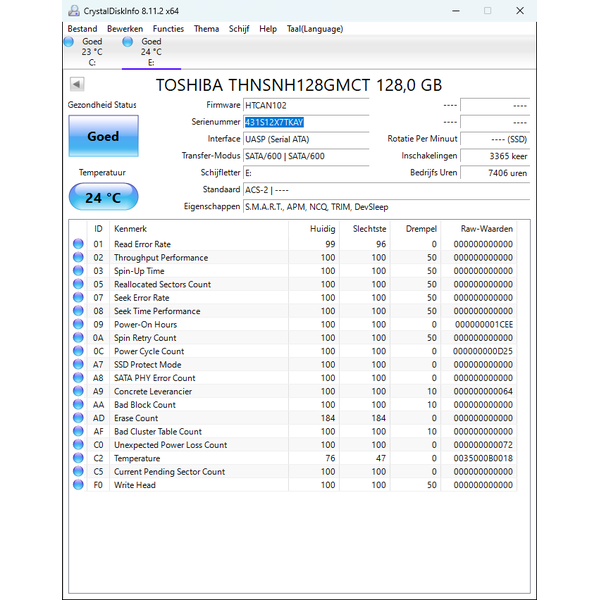Select raw value '000000000D25'
The width and height of the screenshot is (600, 600).
click(483, 351)
